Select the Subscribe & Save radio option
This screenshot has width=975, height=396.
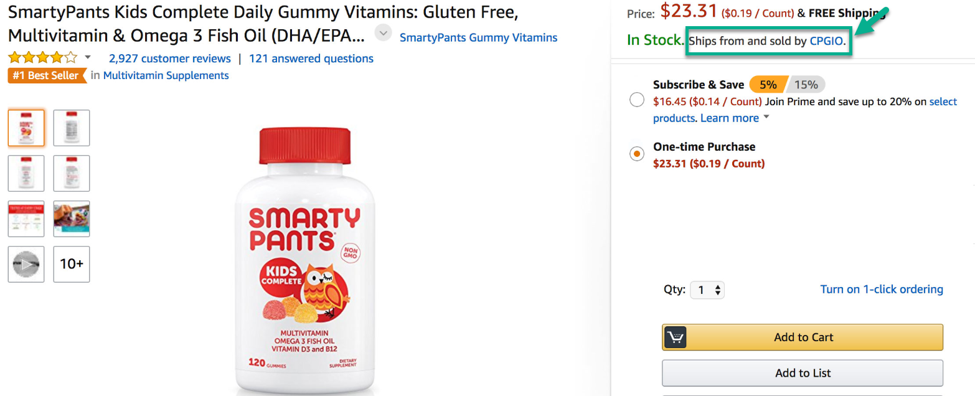637,100
